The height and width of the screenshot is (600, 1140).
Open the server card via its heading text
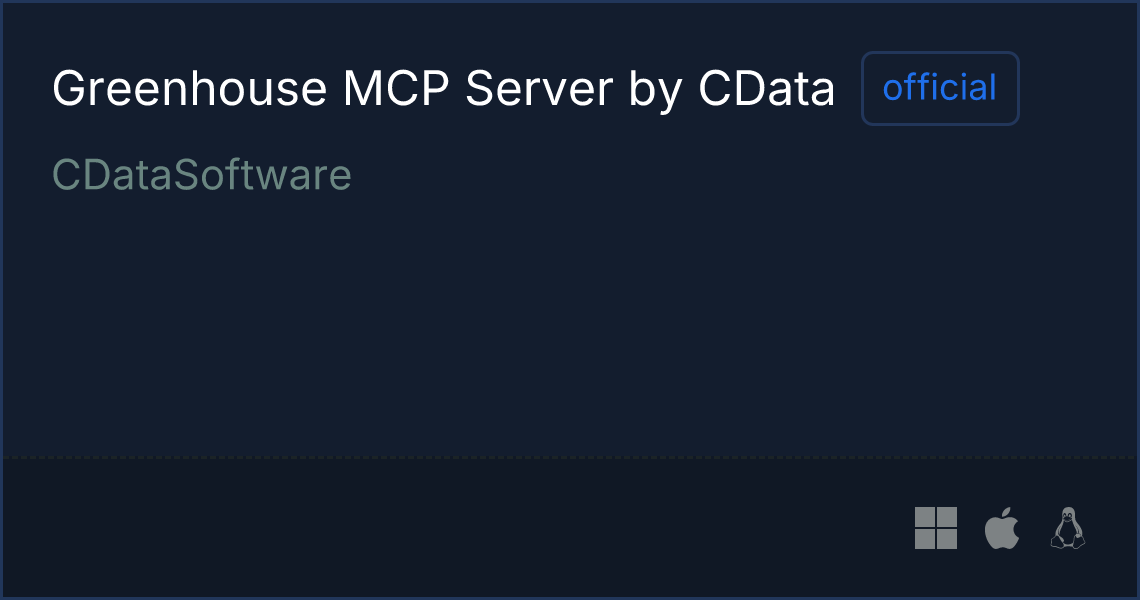pyautogui.click(x=443, y=89)
